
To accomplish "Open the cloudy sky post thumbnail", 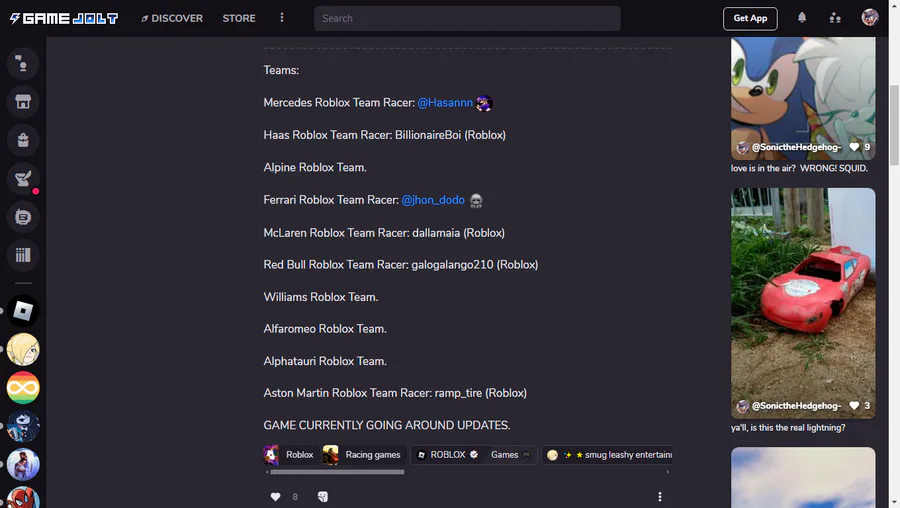I will 803,478.
